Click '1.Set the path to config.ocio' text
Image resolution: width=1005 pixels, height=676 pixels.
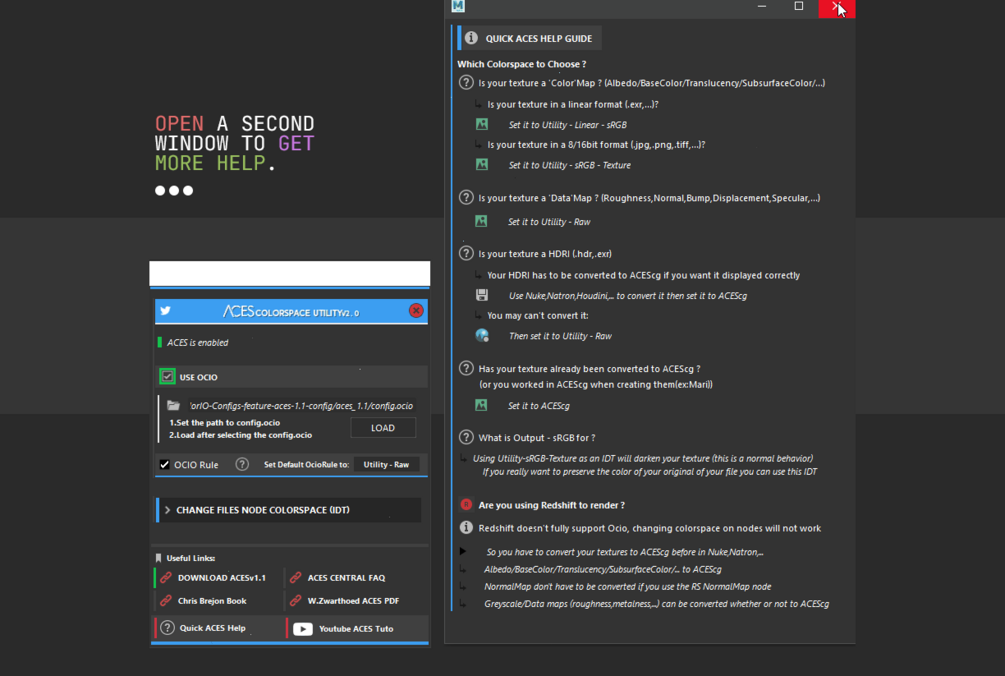(224, 423)
